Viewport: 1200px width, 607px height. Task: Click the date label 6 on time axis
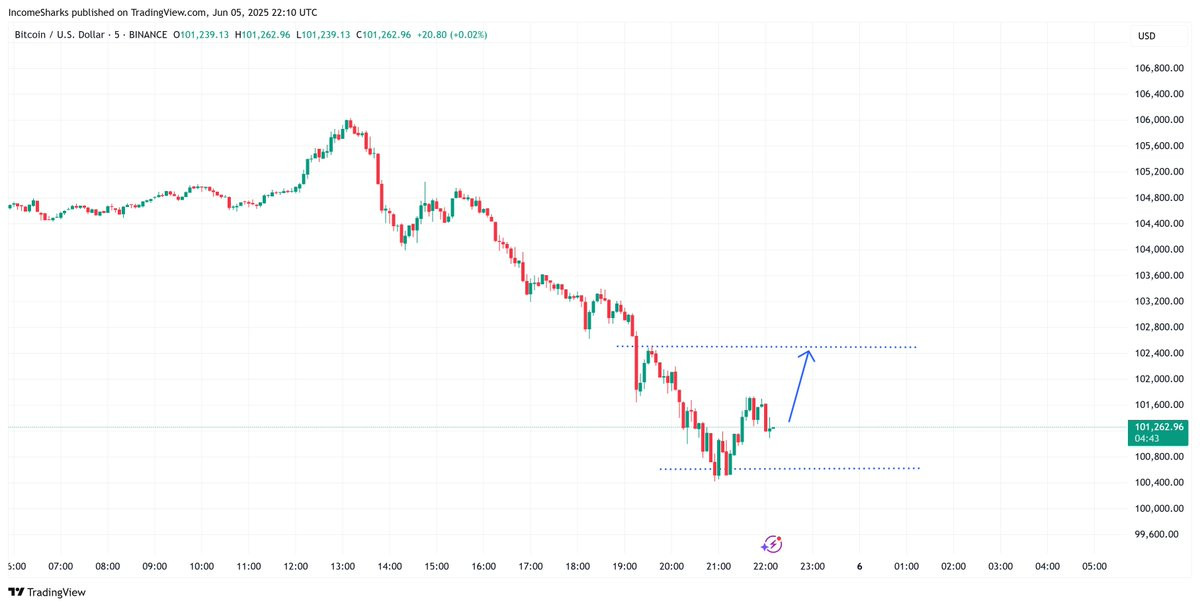coord(860,566)
